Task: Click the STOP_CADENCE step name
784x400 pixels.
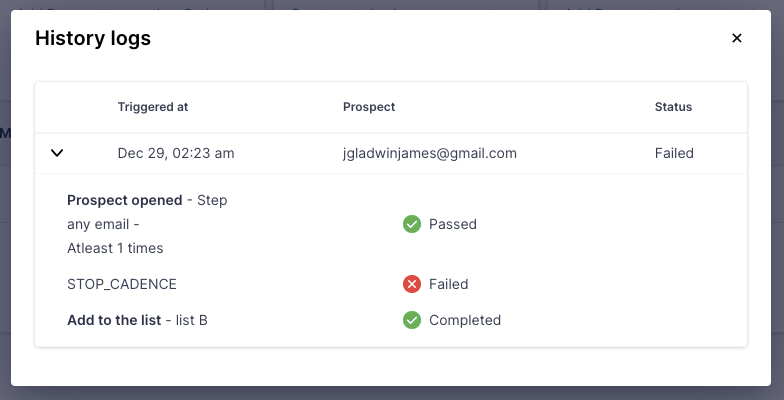Action: tap(122, 284)
